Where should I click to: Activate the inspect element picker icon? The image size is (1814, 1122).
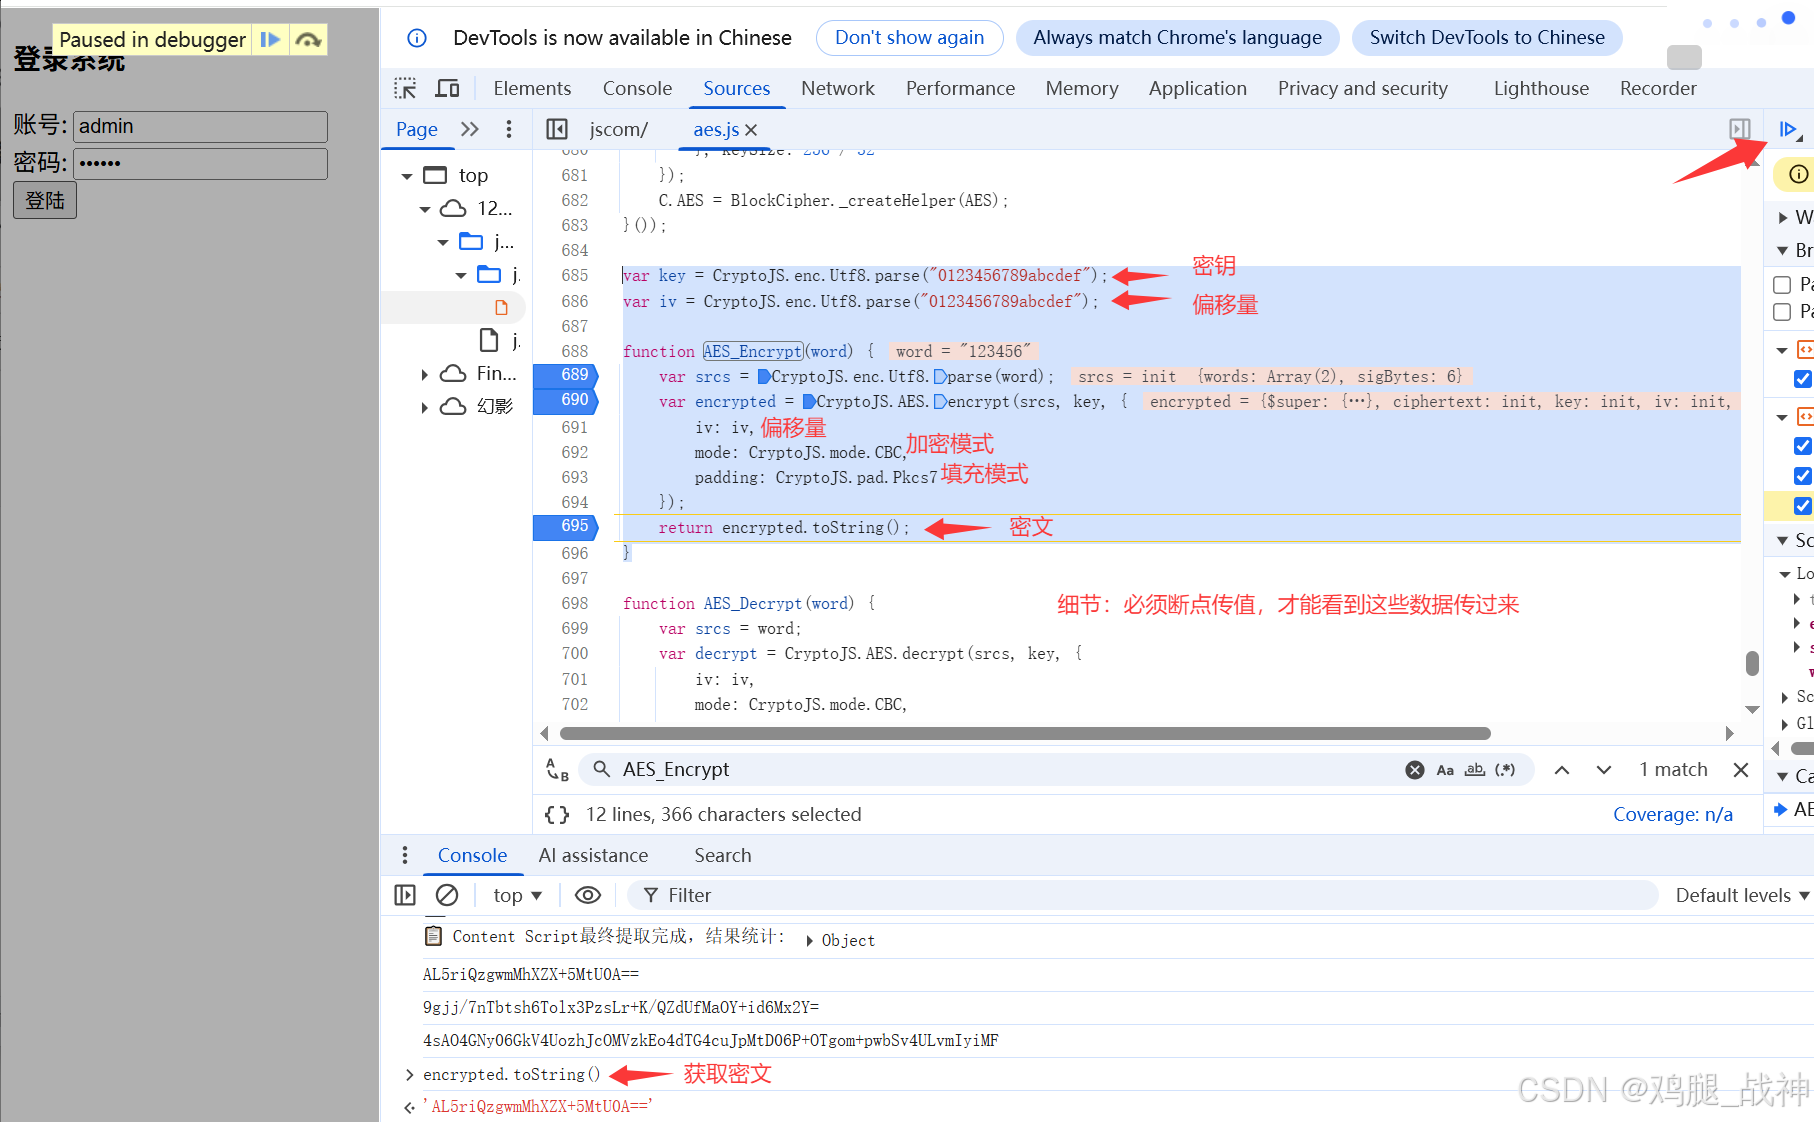tap(405, 88)
